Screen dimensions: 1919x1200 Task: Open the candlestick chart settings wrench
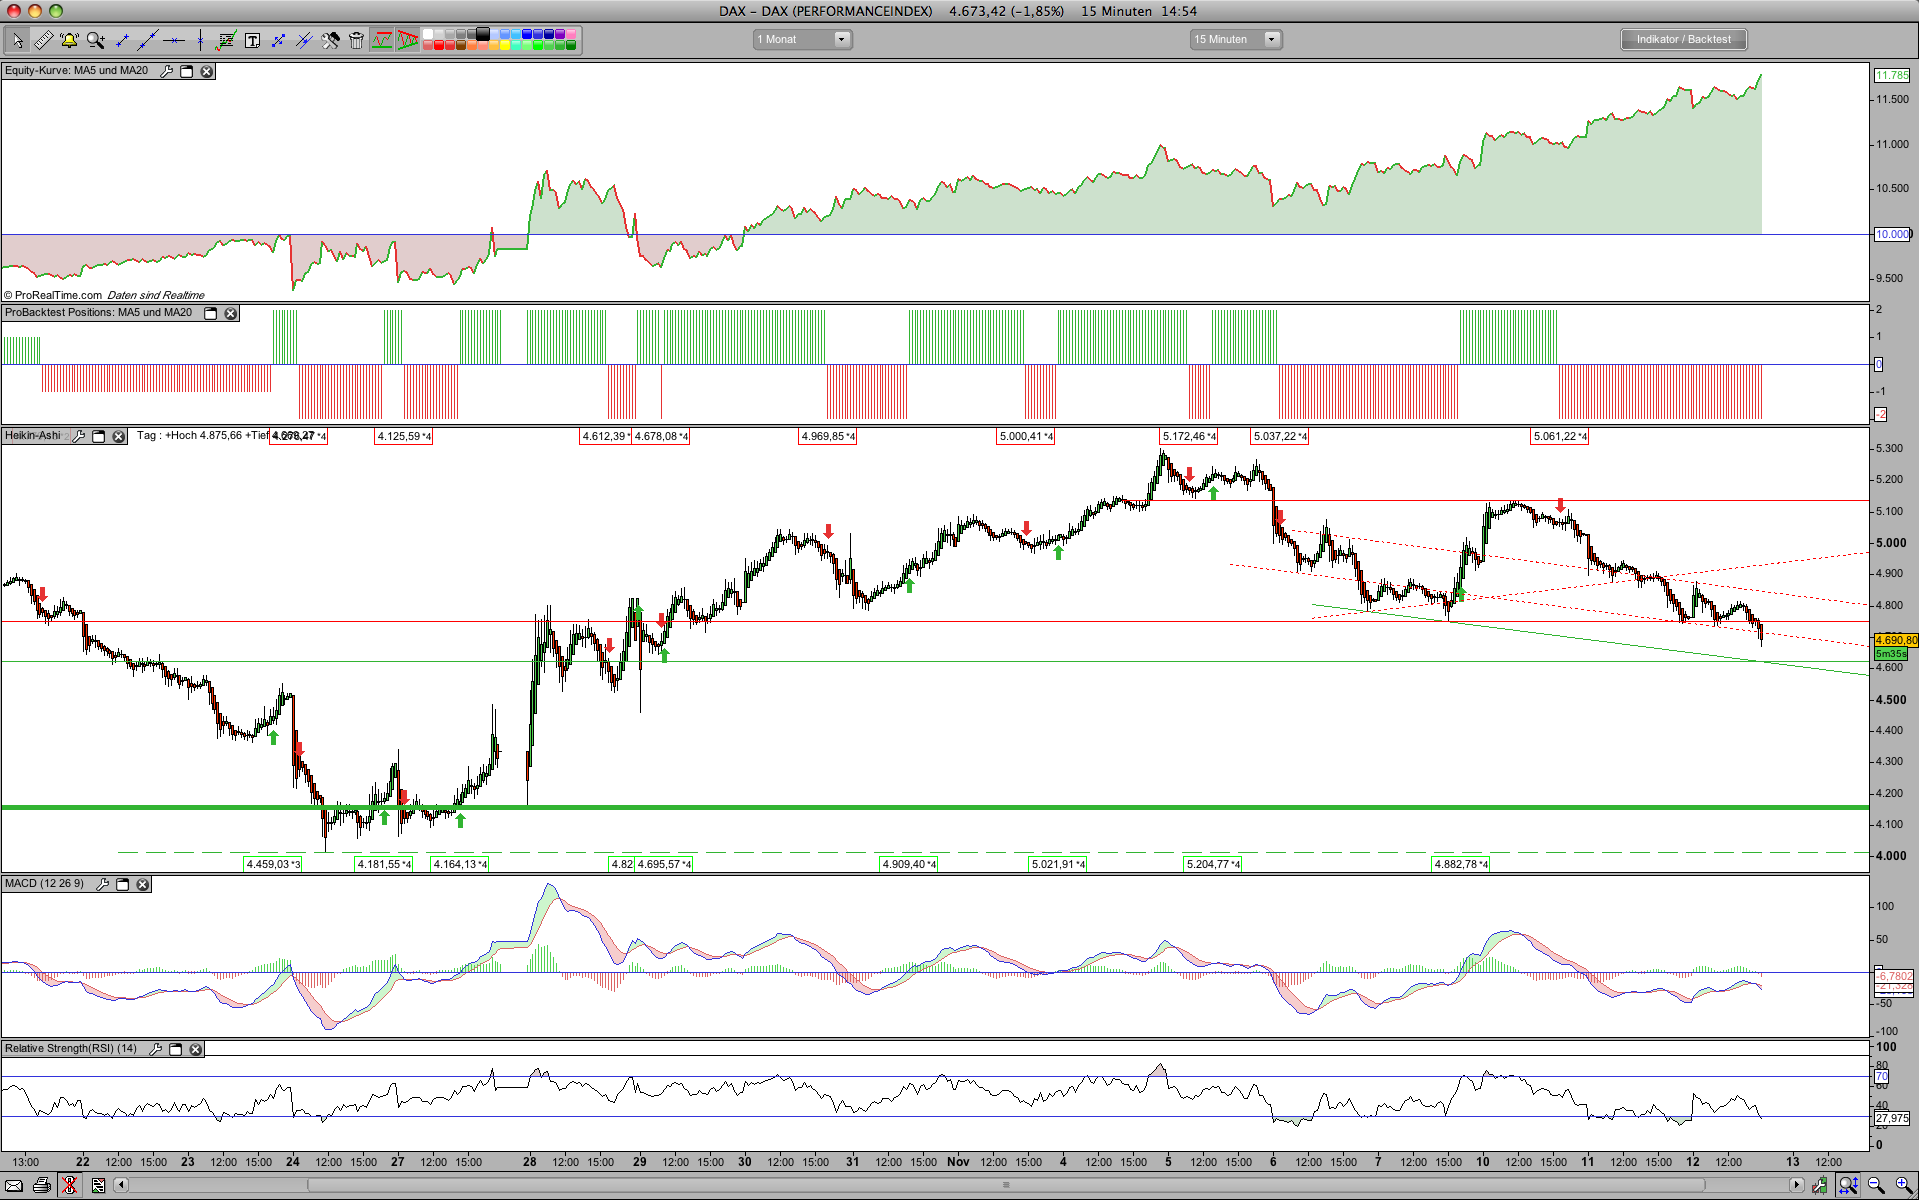(x=1820, y=1185)
